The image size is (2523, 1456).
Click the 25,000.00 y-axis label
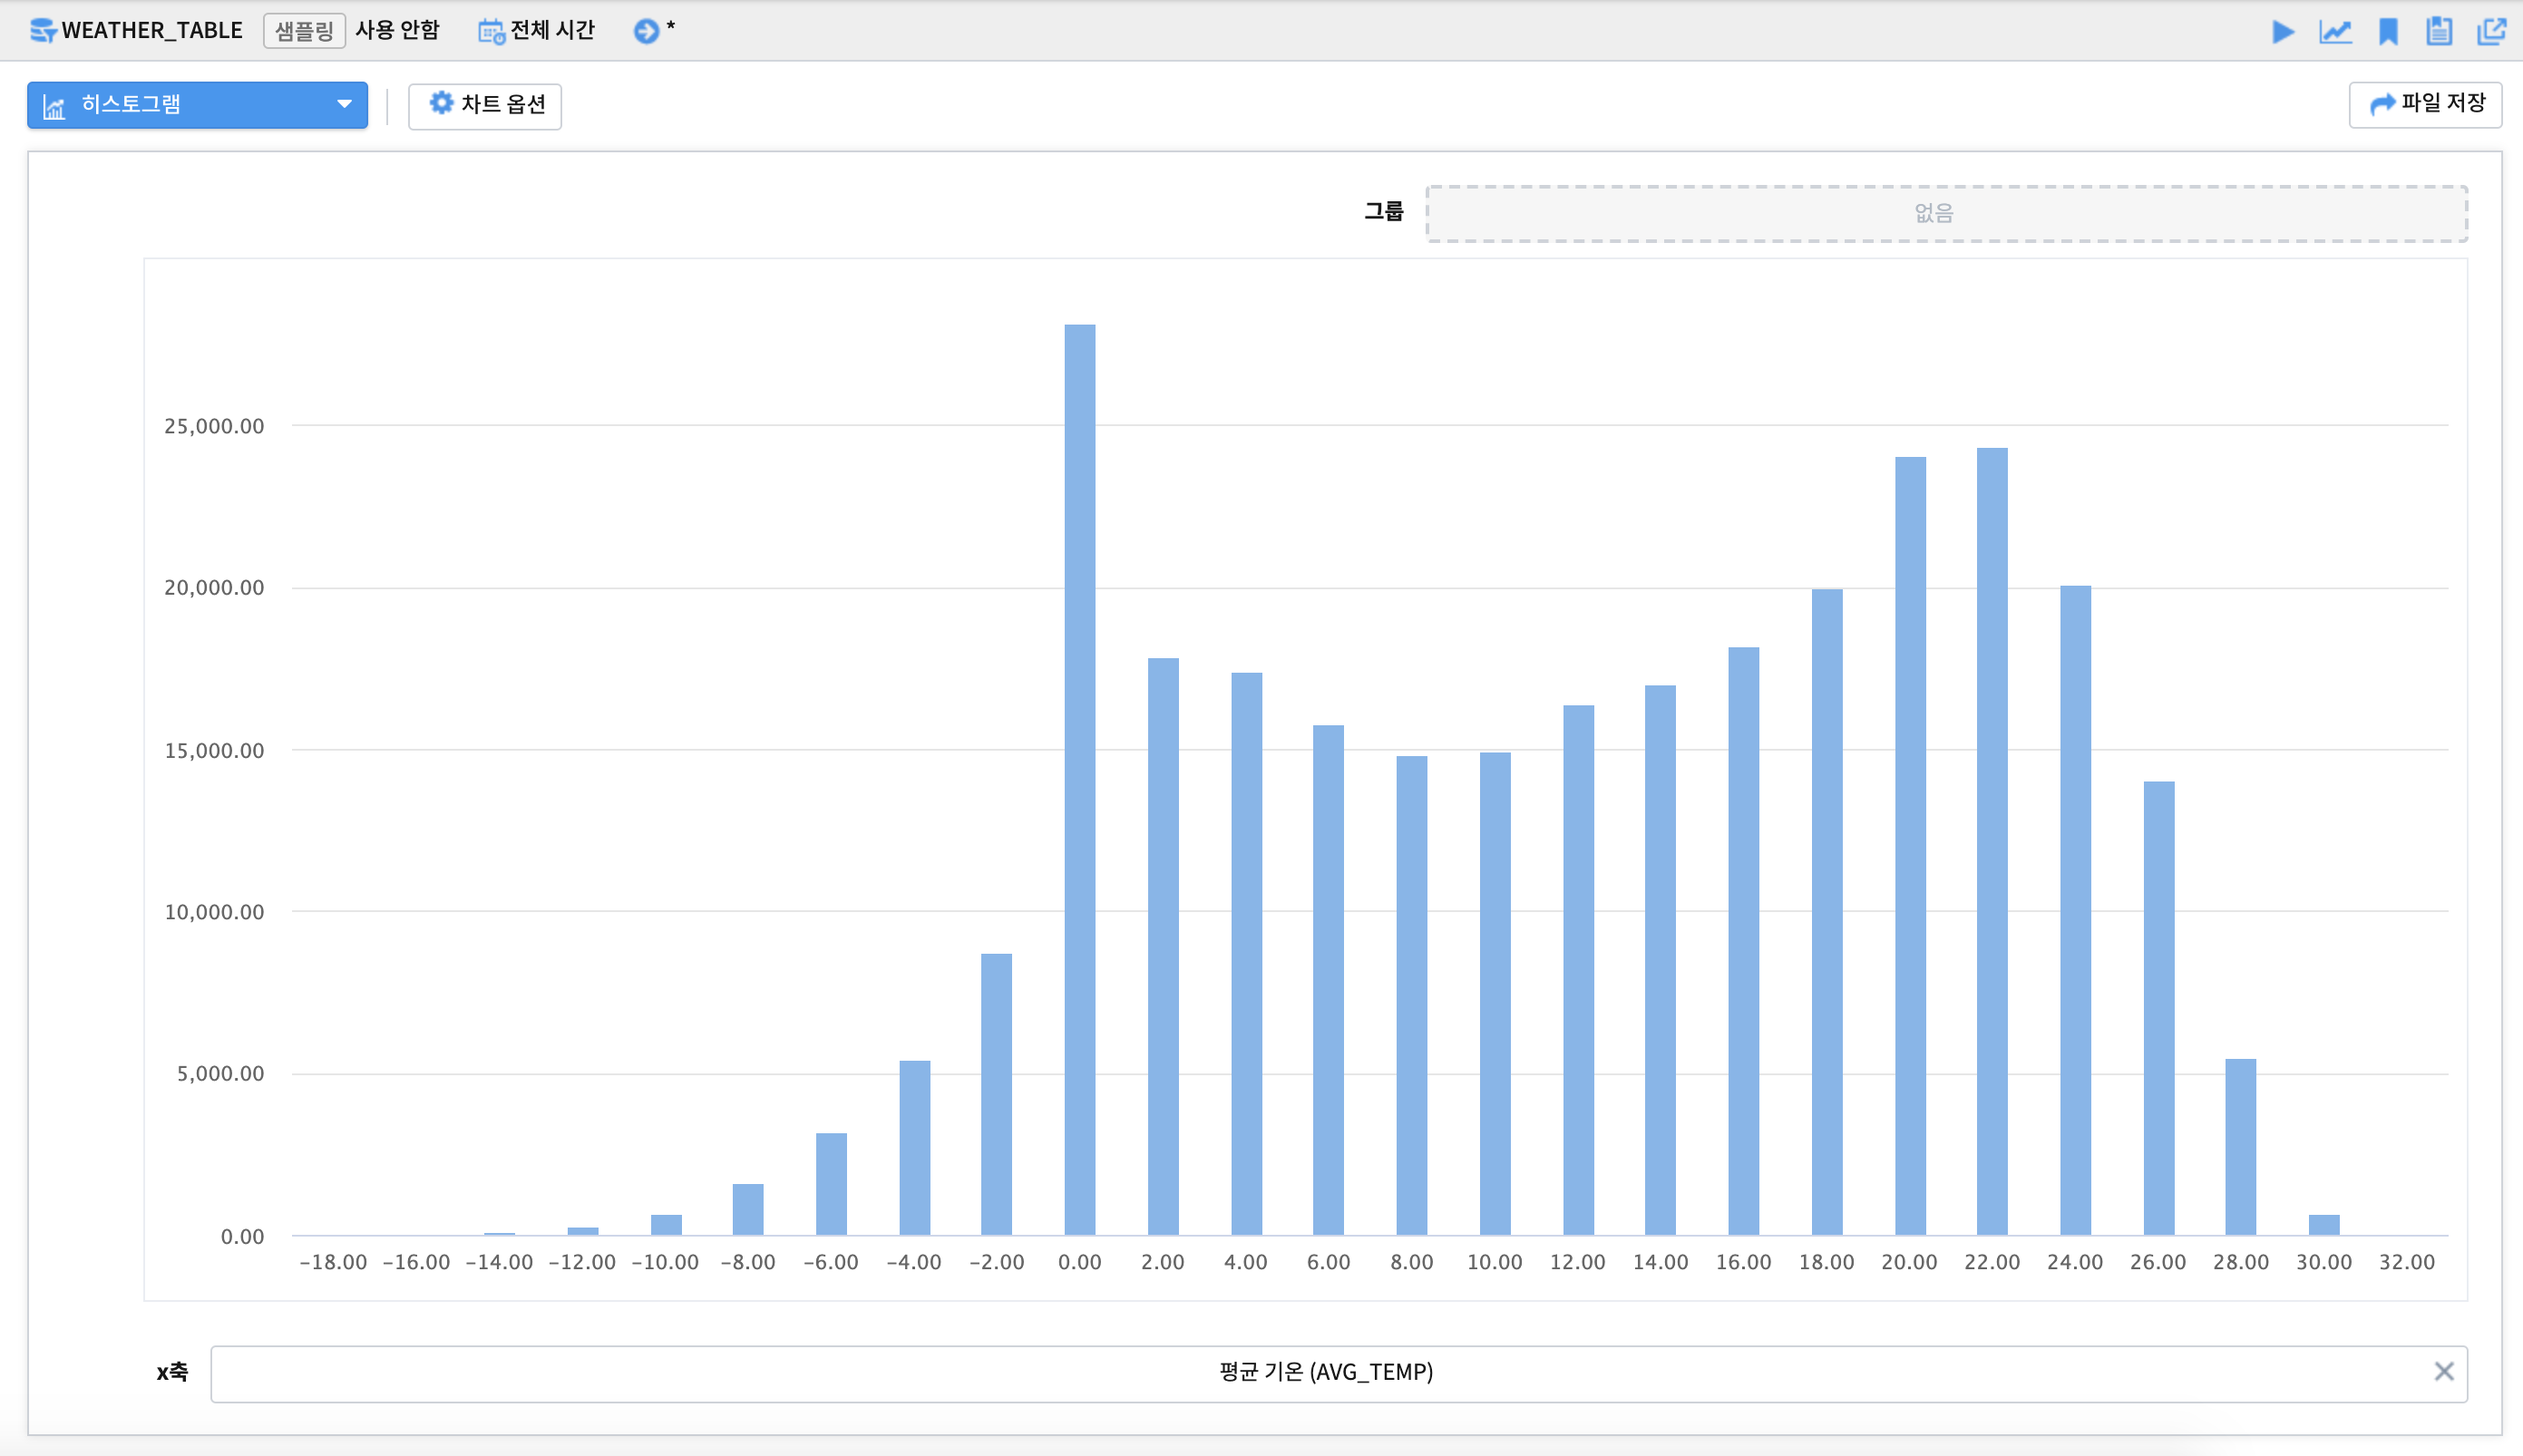214,427
